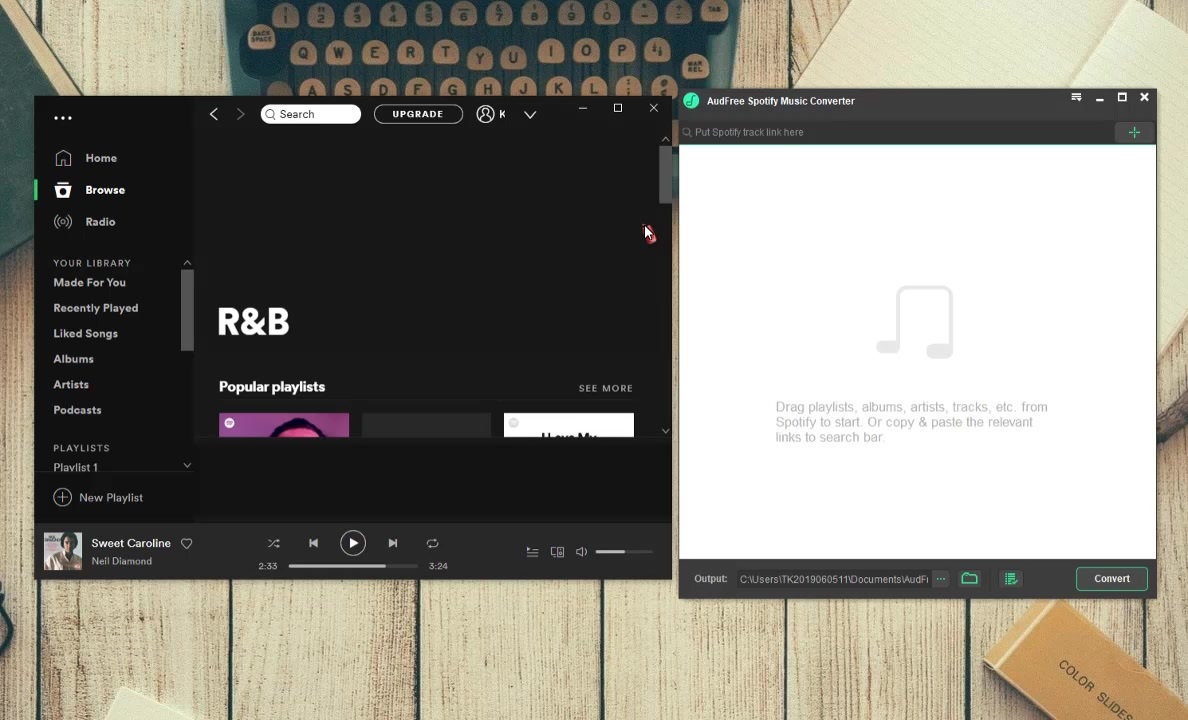The width and height of the screenshot is (1188, 720).
Task: Open the converted list icon in AudFree
Action: 1010,578
